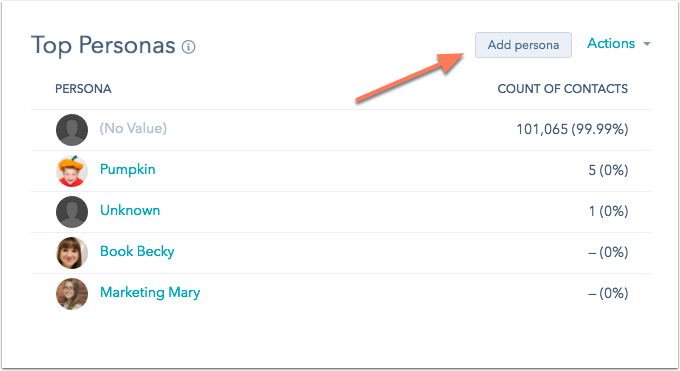Image resolution: width=680 pixels, height=371 pixels.
Task: Open the Book Becky avatar photo
Action: 72,253
